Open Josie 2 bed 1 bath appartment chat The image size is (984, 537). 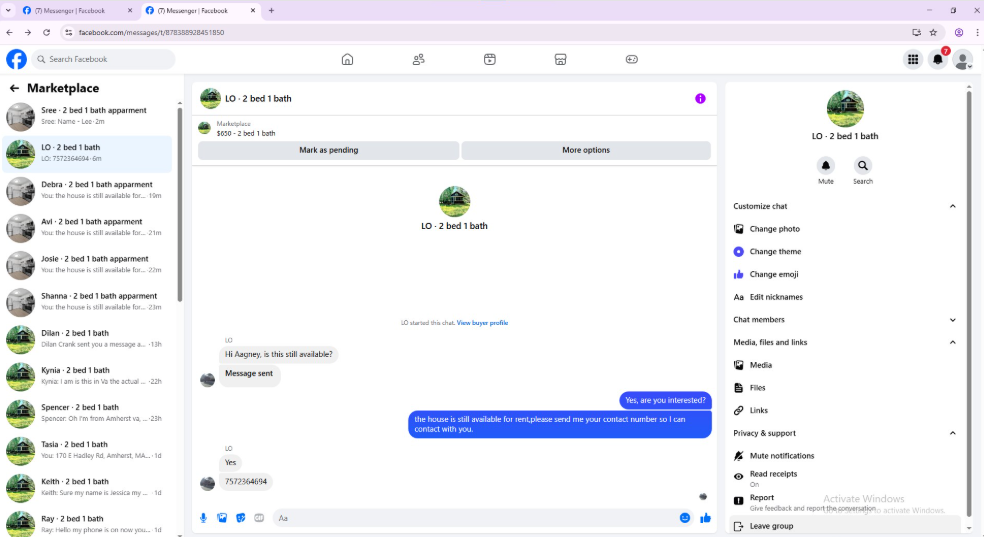pos(87,264)
